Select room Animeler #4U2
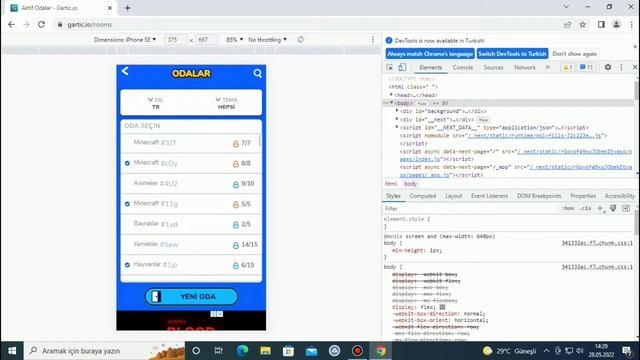This screenshot has width=640, height=360. 191,184
